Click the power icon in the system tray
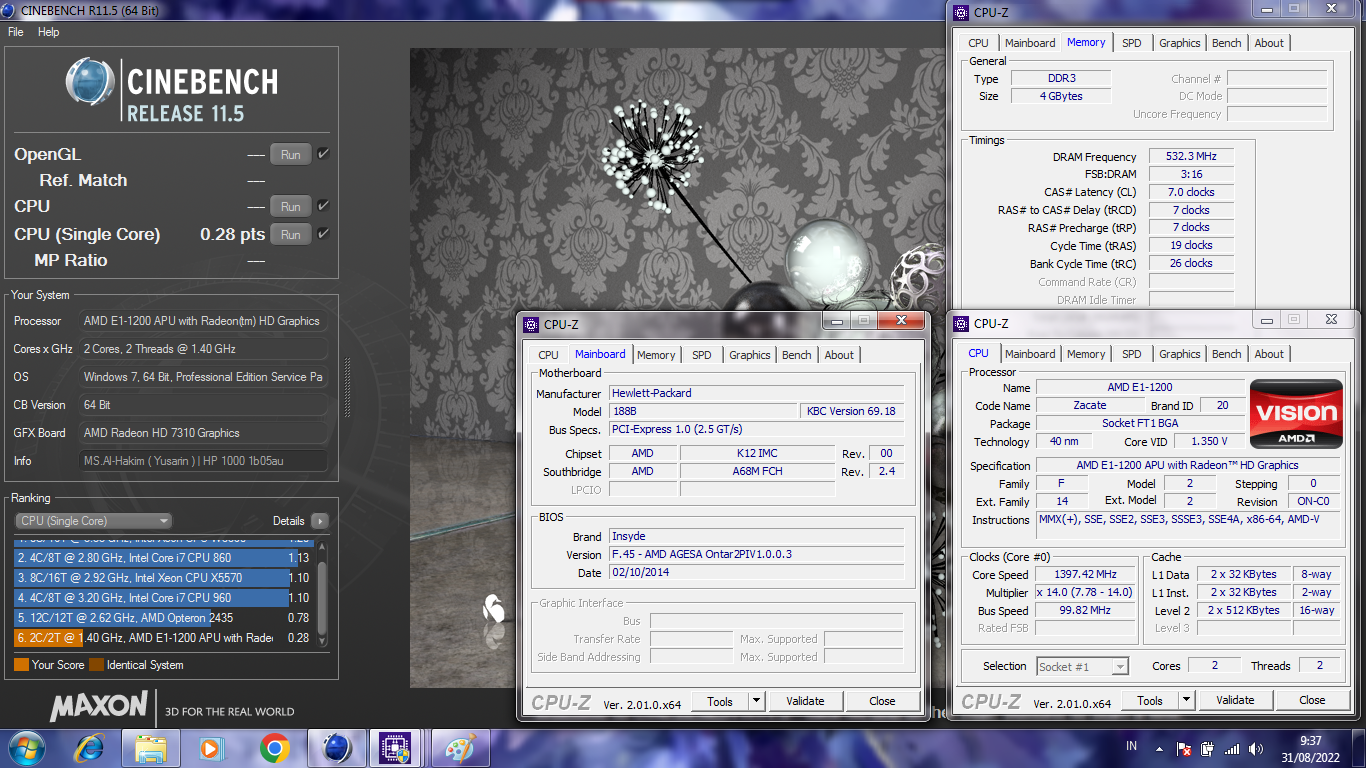Image resolution: width=1366 pixels, height=768 pixels. (1208, 748)
